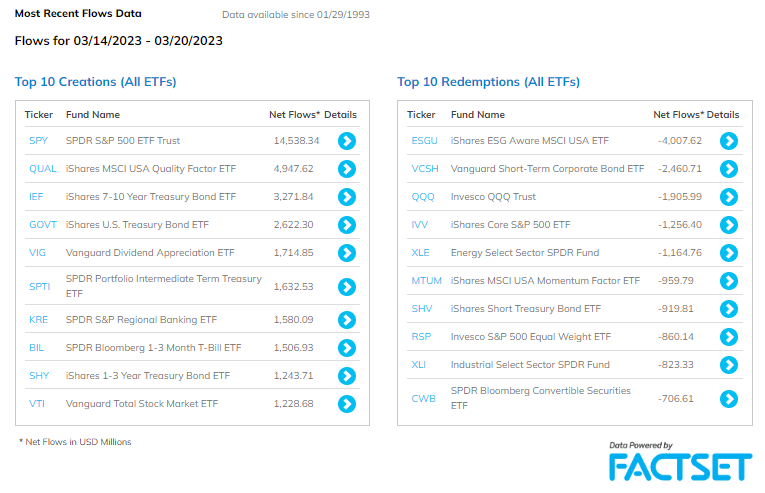The image size is (765, 493).
Task: Click the IVV ticker link
Action: (x=420, y=225)
